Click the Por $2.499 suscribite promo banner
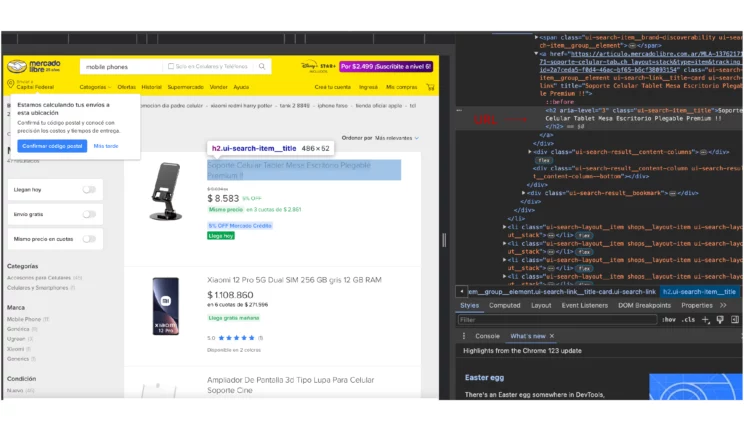 pyautogui.click(x=386, y=66)
